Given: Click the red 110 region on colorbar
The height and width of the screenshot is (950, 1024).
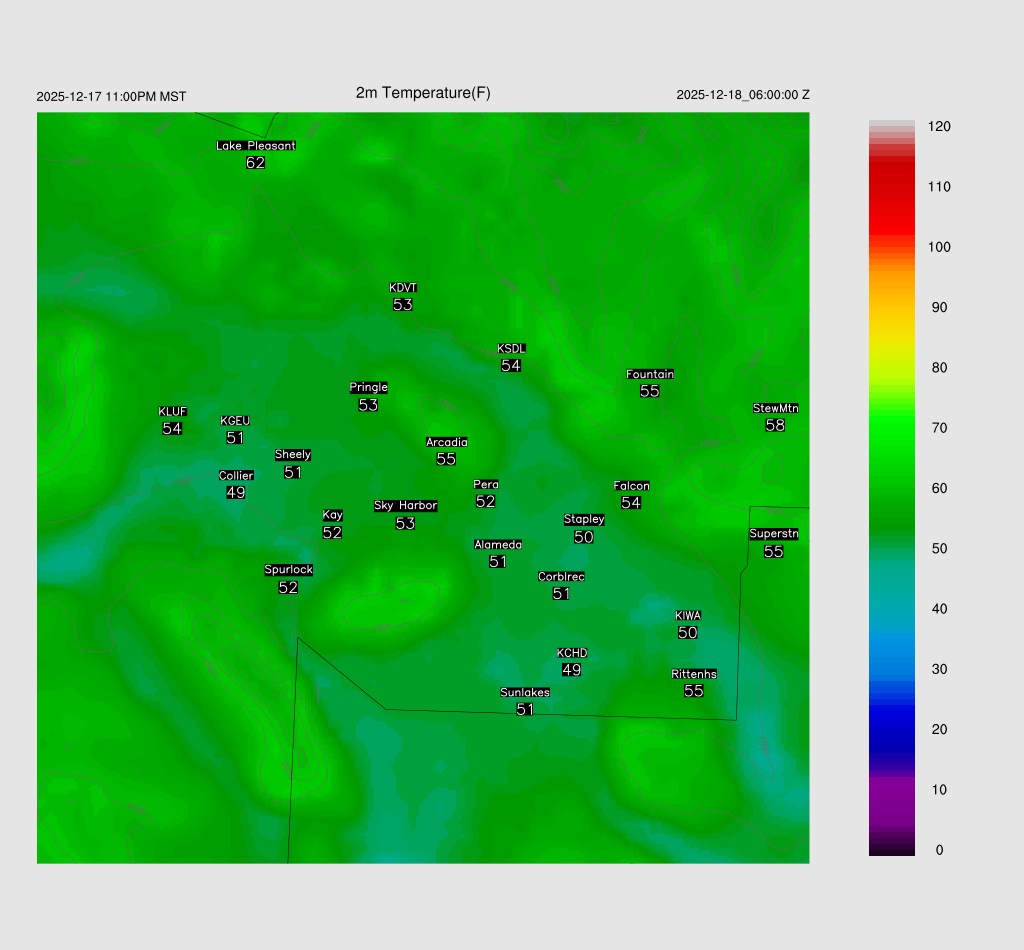Looking at the screenshot, I should (x=891, y=187).
